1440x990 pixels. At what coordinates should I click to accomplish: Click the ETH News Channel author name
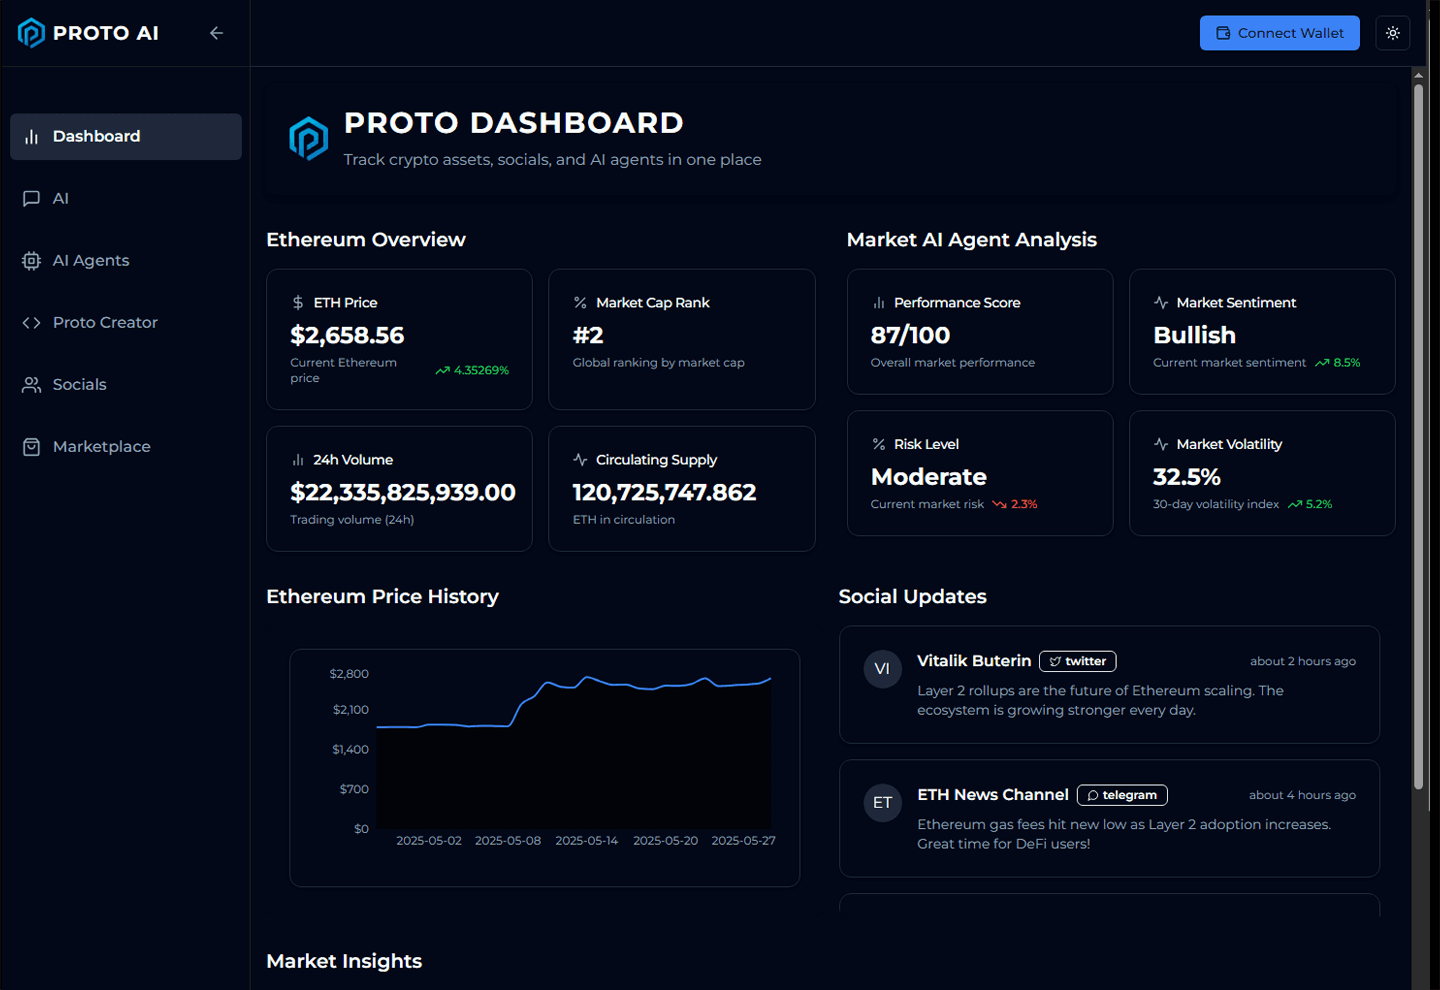pos(993,795)
